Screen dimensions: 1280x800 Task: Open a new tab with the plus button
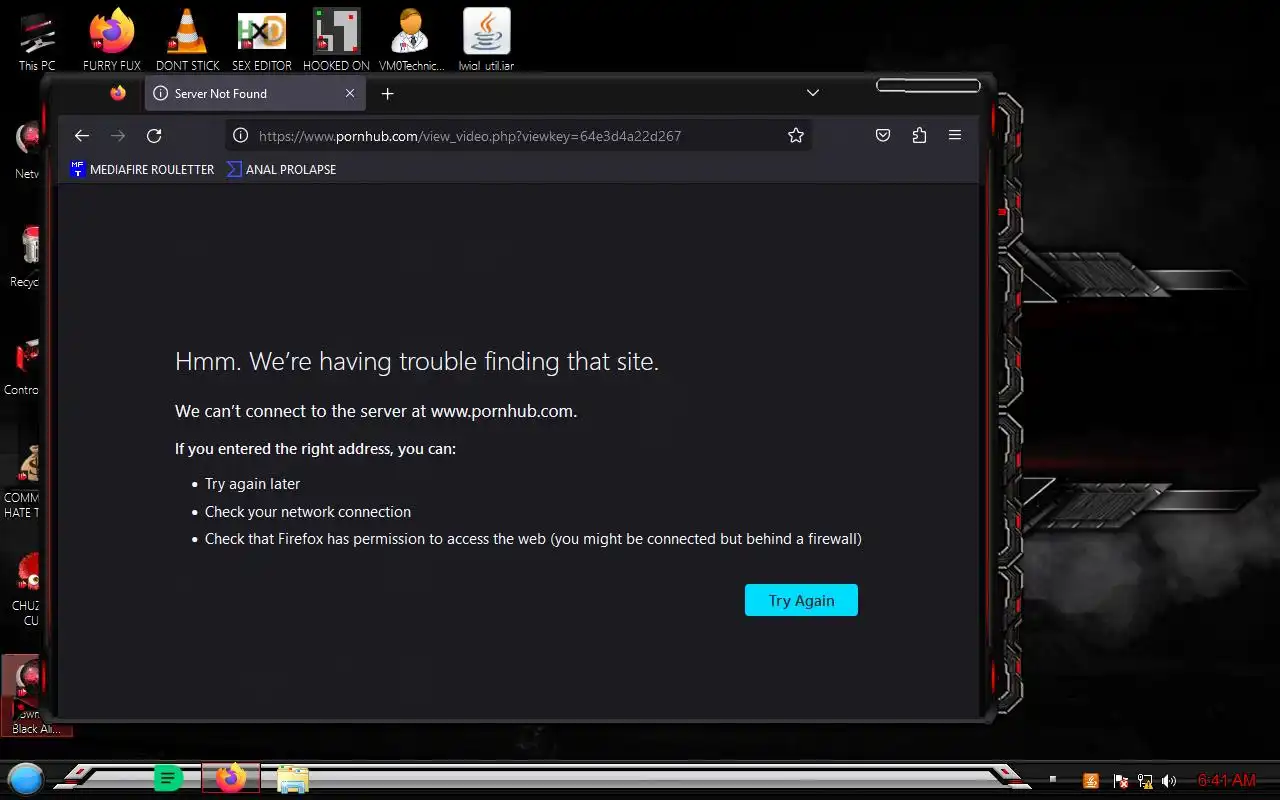click(388, 94)
